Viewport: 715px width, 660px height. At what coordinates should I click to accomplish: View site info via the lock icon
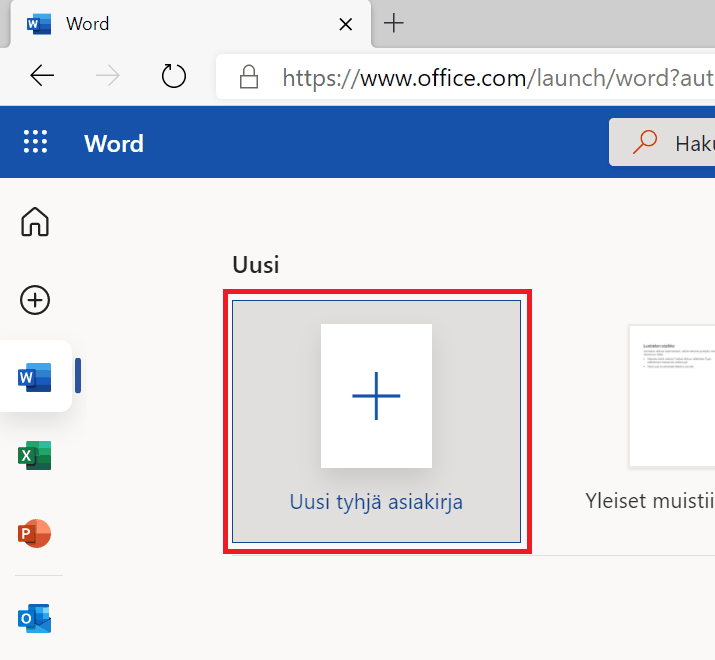click(249, 77)
